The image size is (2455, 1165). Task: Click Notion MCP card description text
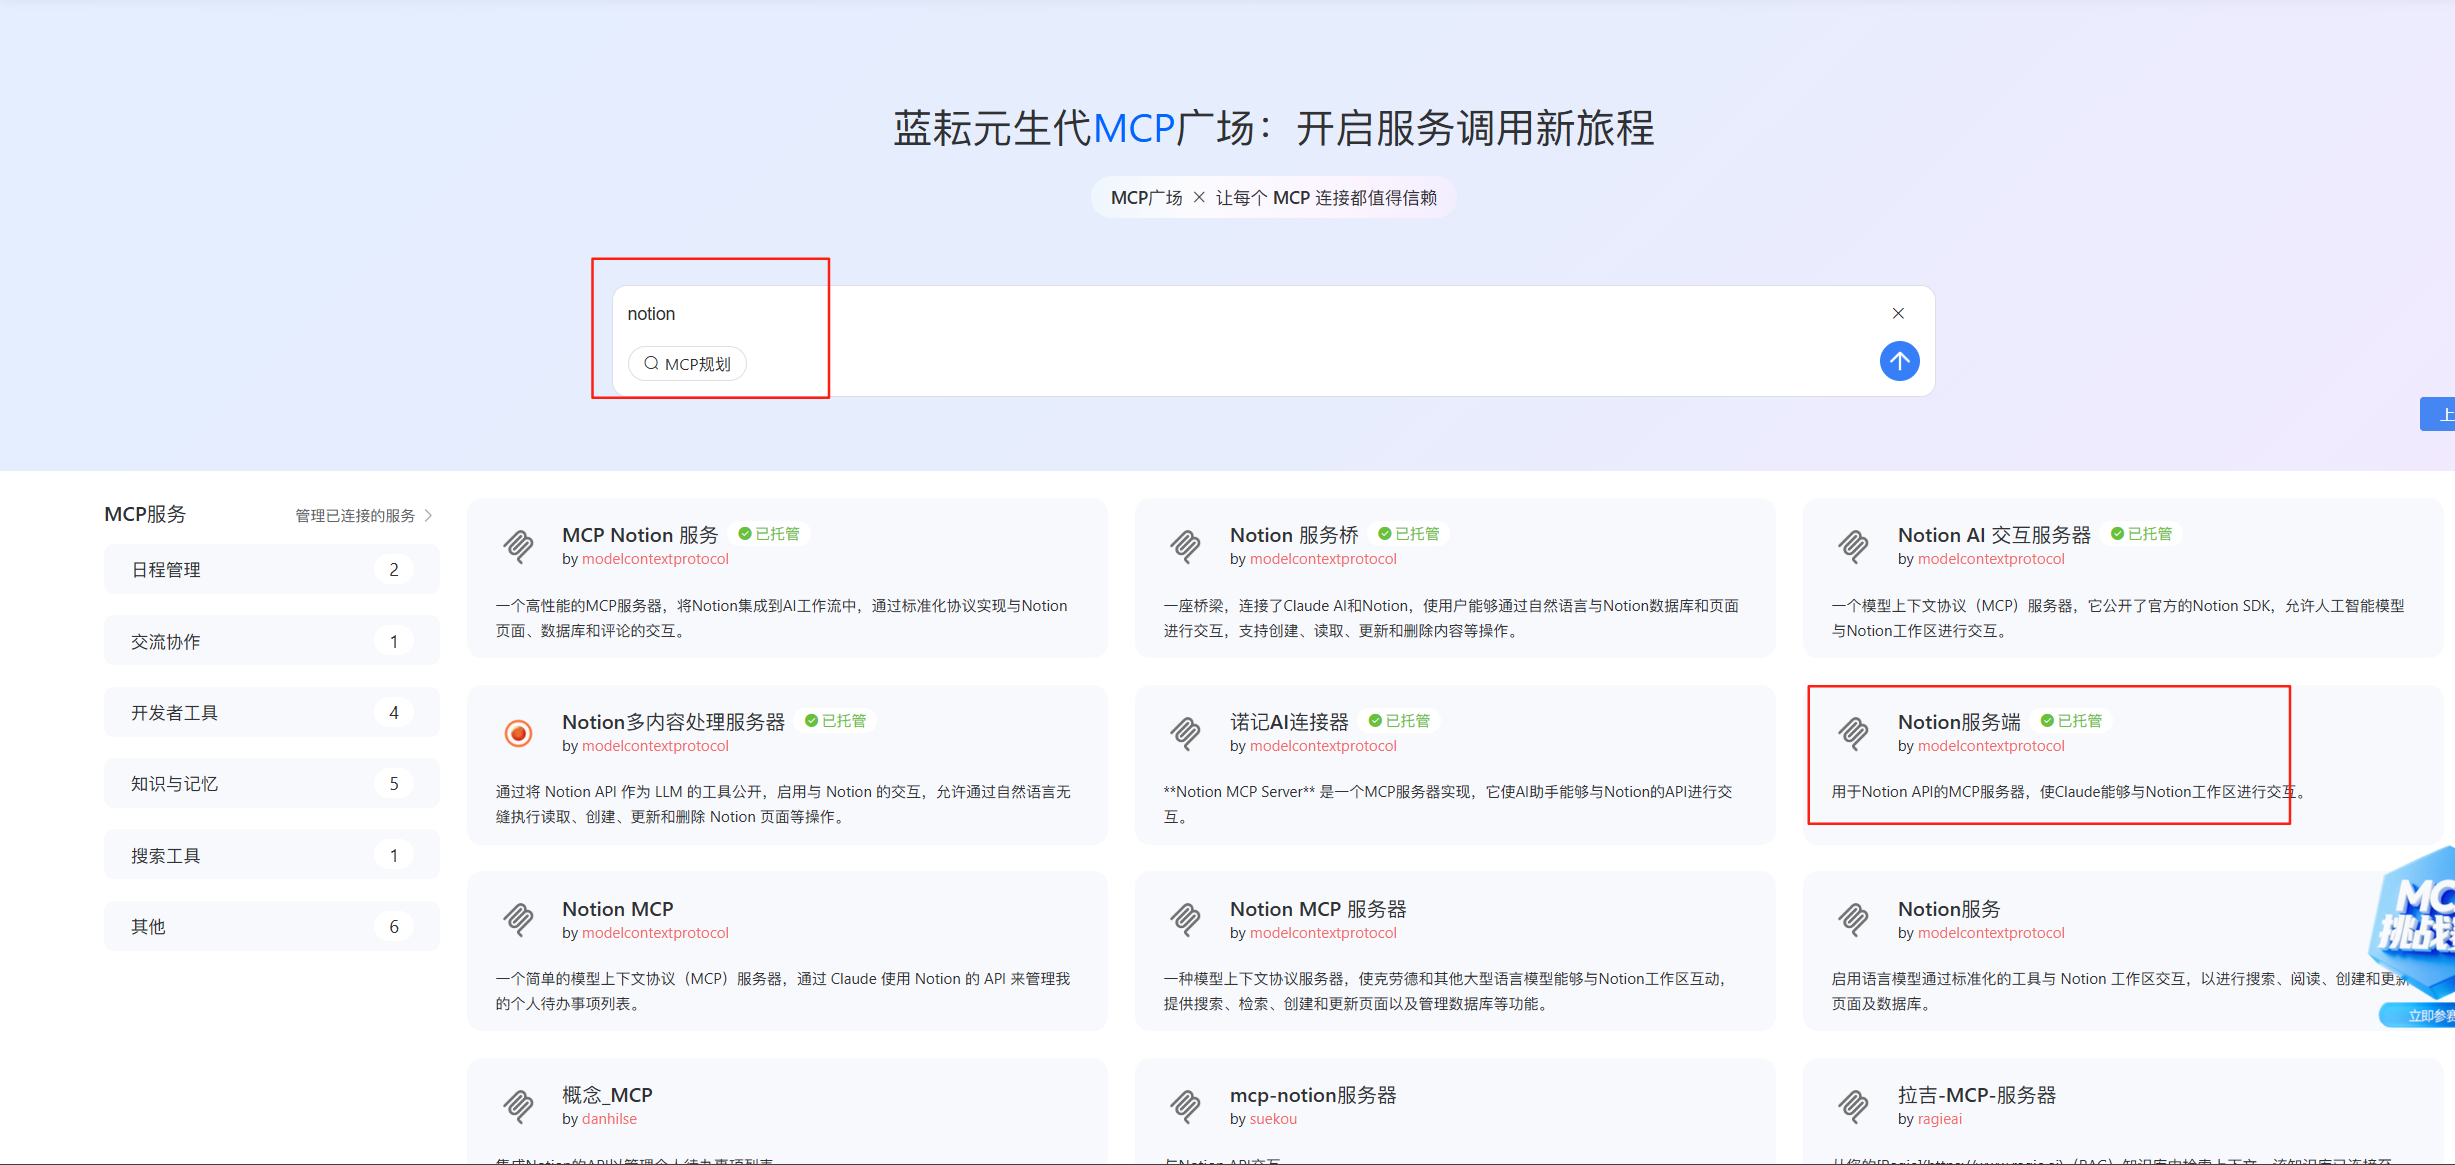(x=782, y=991)
